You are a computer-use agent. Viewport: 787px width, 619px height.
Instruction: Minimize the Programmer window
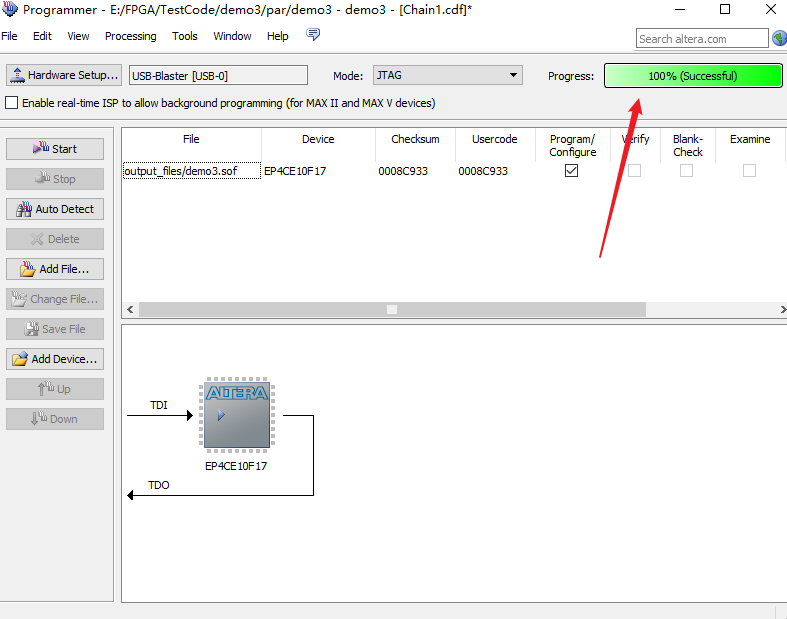point(680,9)
